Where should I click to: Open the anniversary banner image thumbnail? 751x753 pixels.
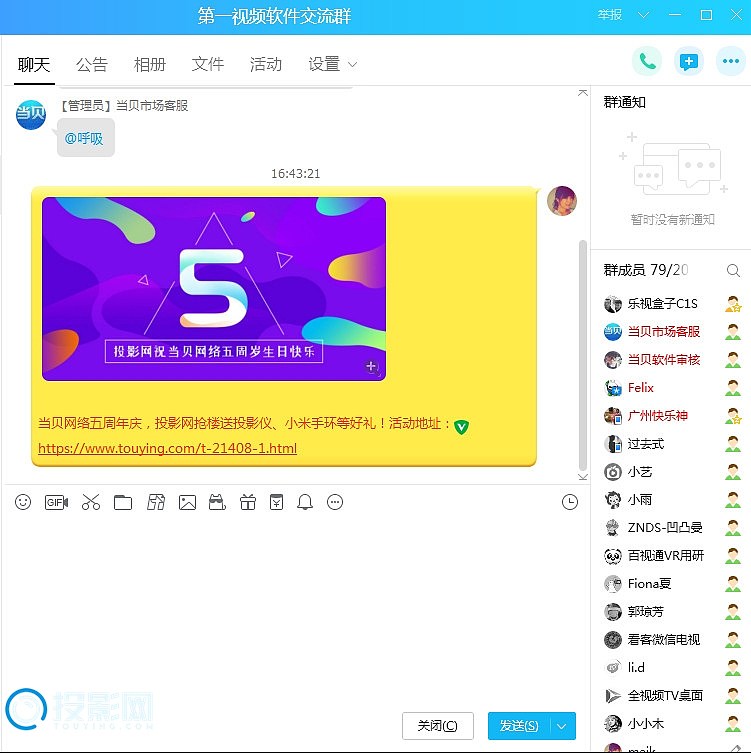(214, 289)
